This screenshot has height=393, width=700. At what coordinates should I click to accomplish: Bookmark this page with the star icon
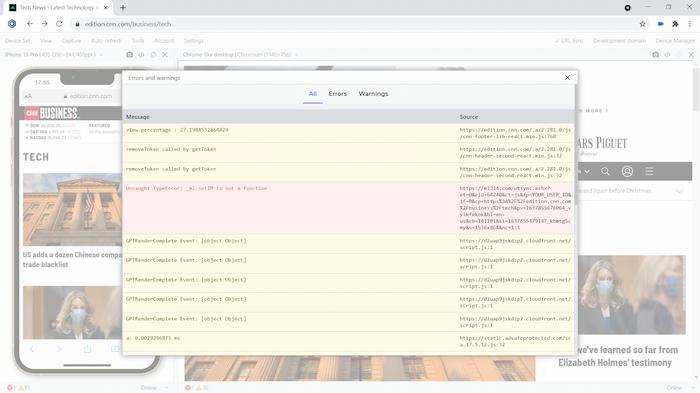point(642,24)
